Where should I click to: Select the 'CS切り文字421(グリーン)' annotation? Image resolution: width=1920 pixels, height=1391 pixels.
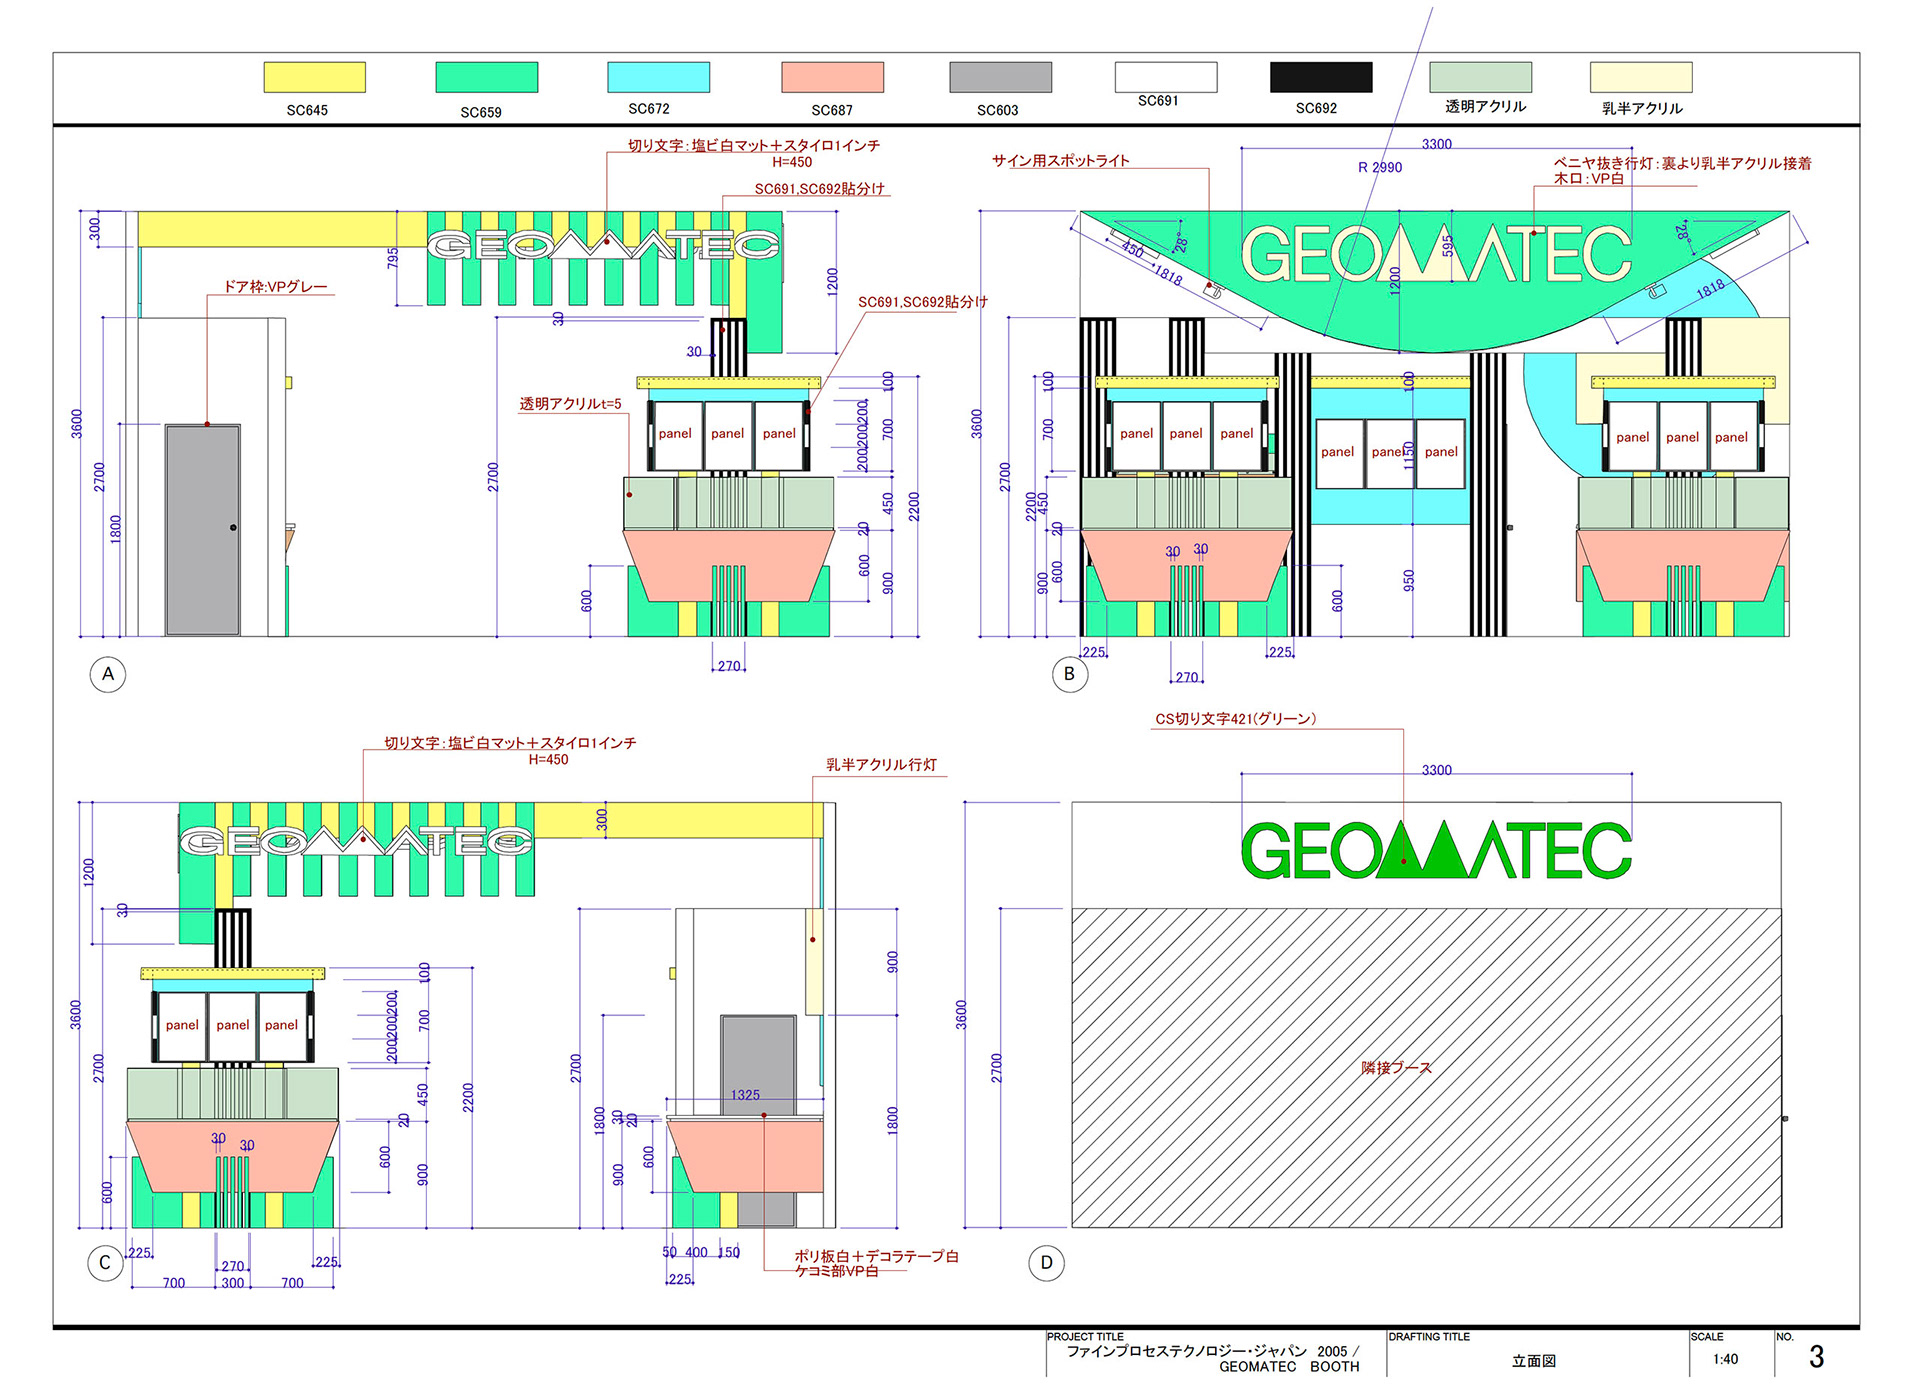pos(1236,719)
